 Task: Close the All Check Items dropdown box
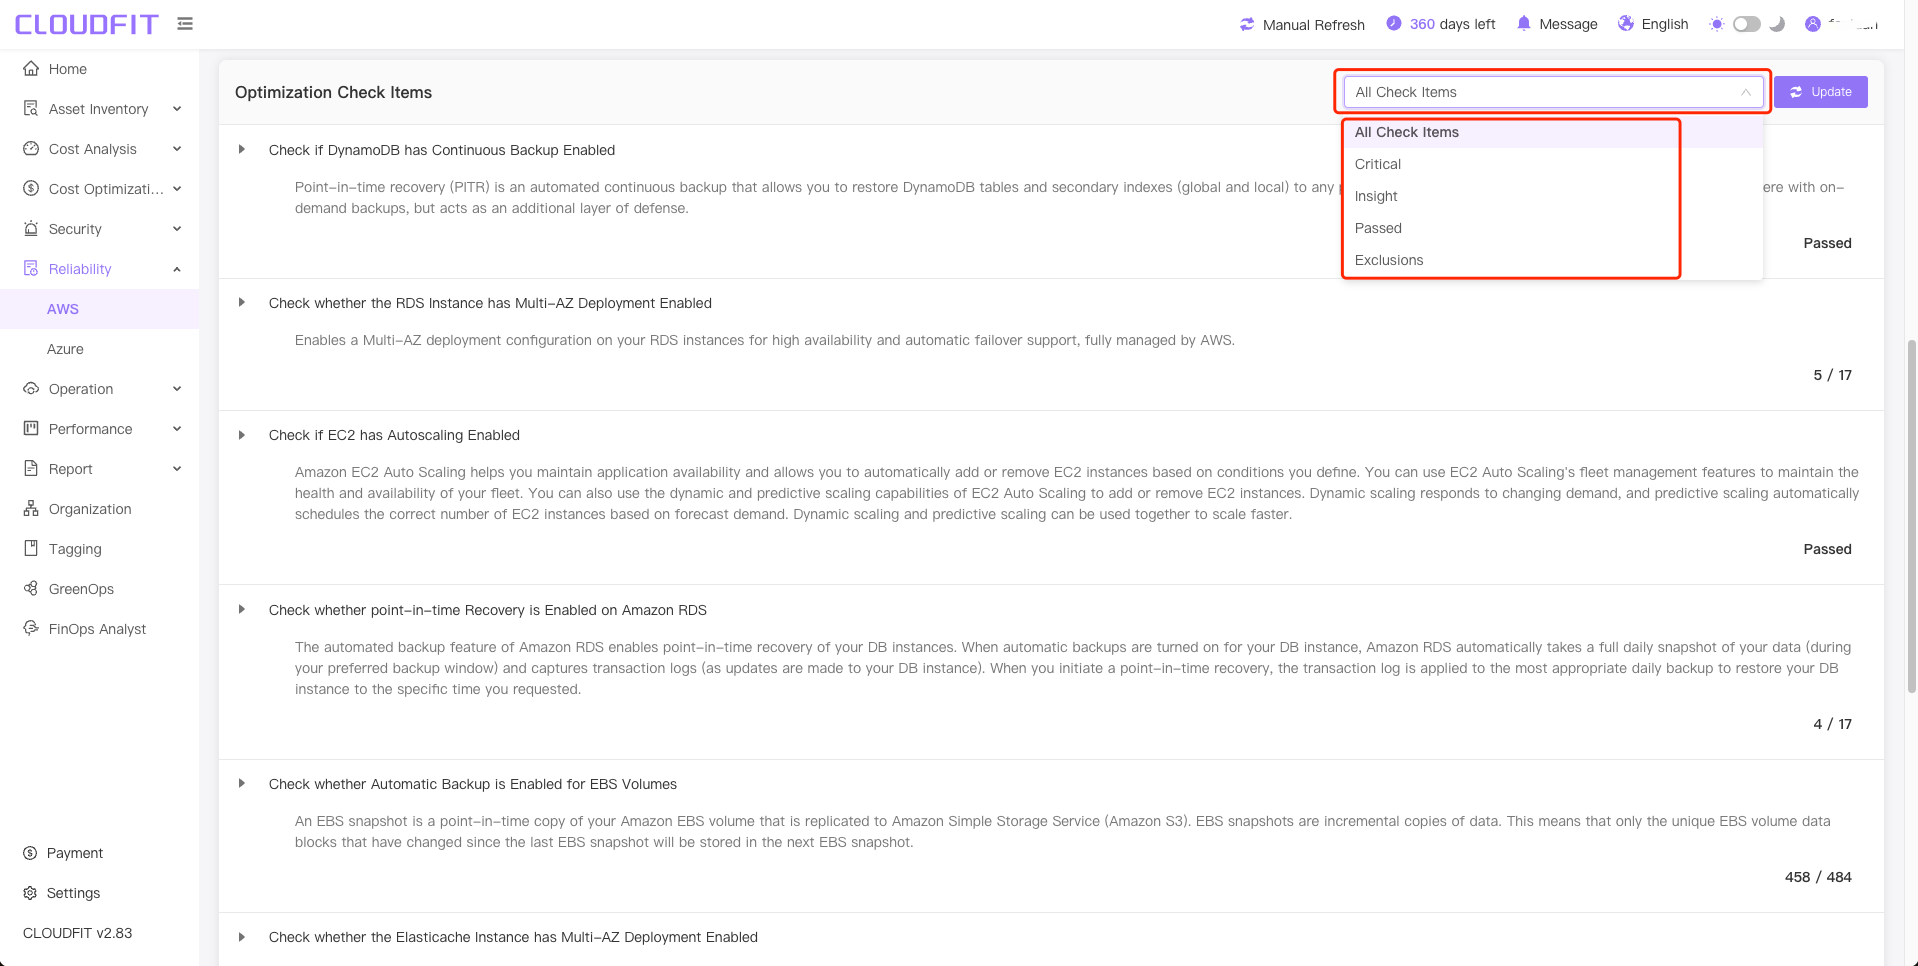pos(1553,92)
